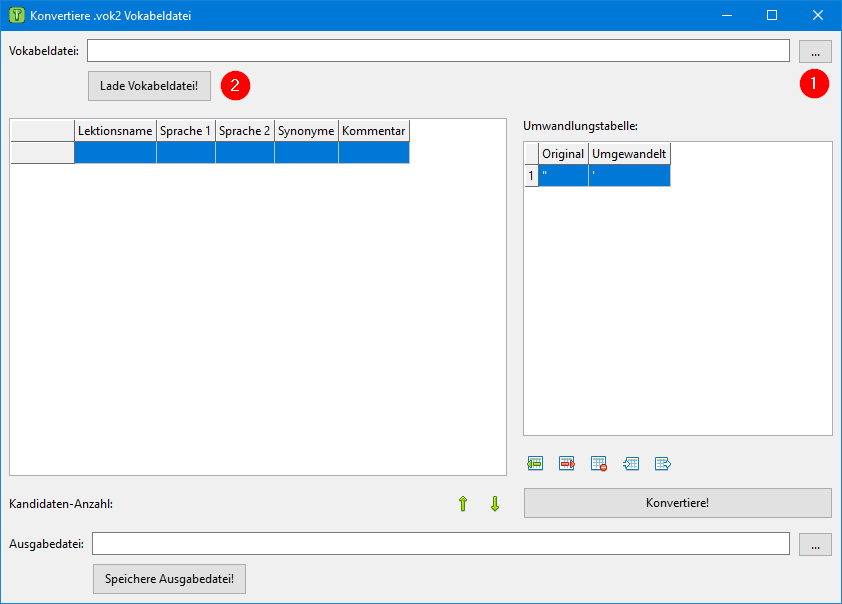Browse for Vokabeldatei with the ... button
This screenshot has width=842, height=604.
point(815,51)
